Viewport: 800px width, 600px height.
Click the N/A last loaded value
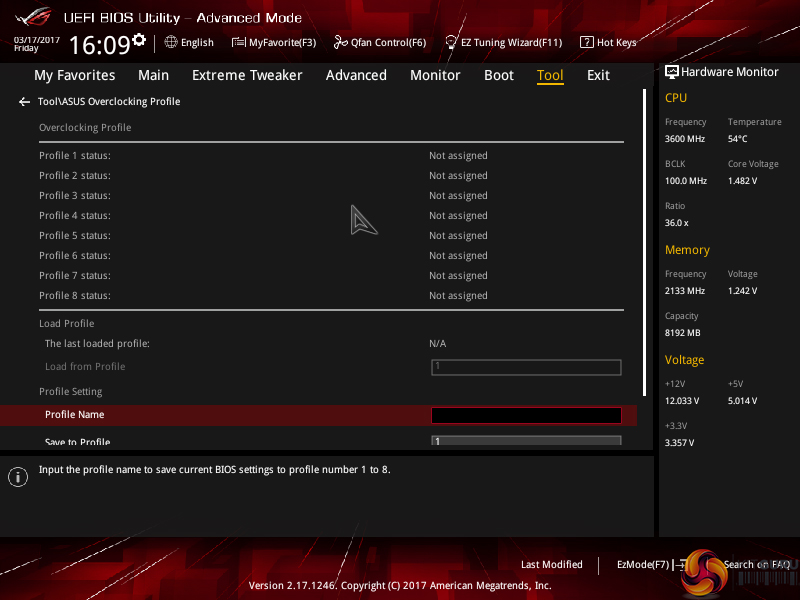(x=437, y=344)
